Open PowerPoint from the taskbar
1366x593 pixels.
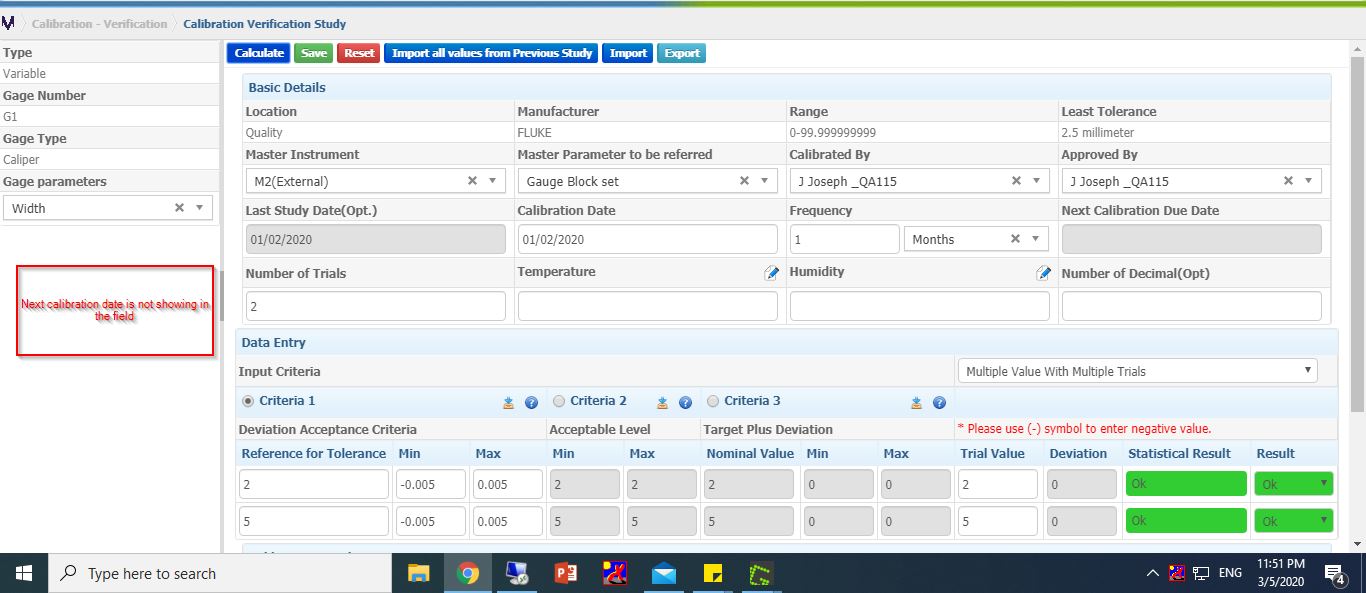point(565,573)
